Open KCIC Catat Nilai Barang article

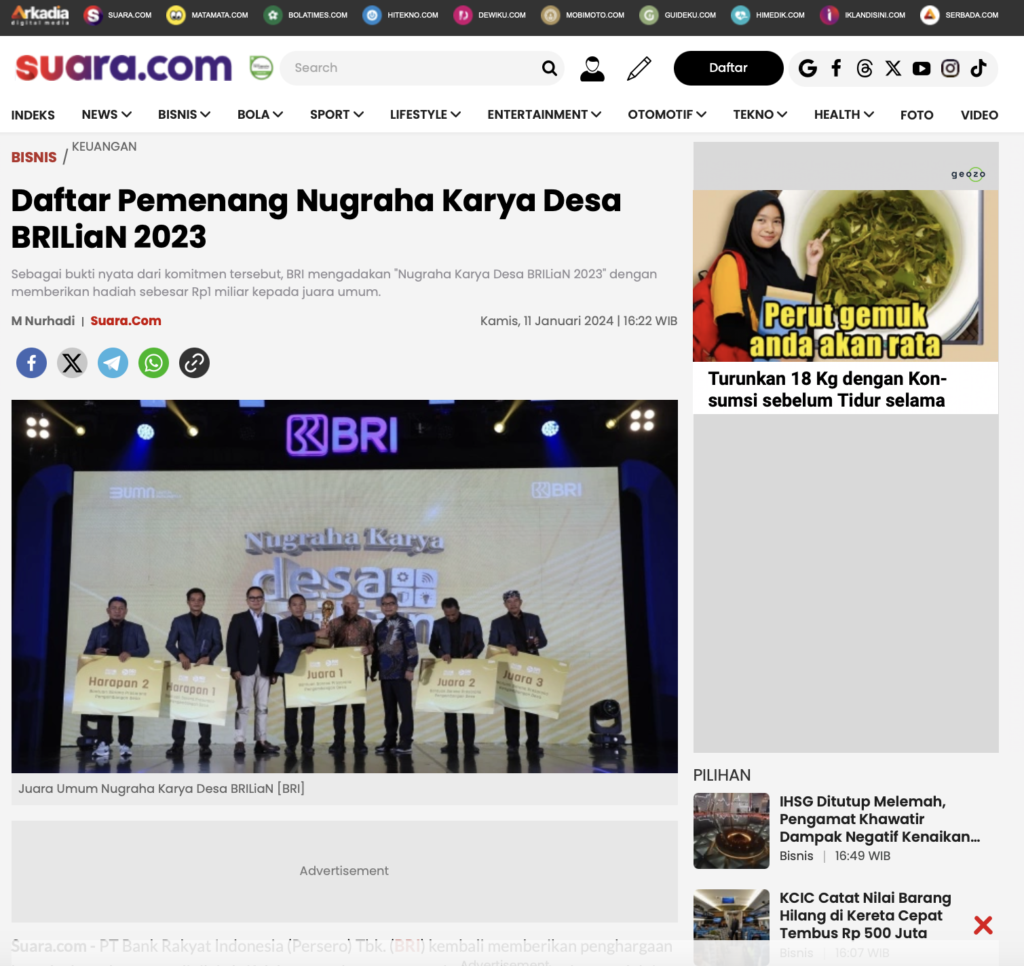coord(865,915)
